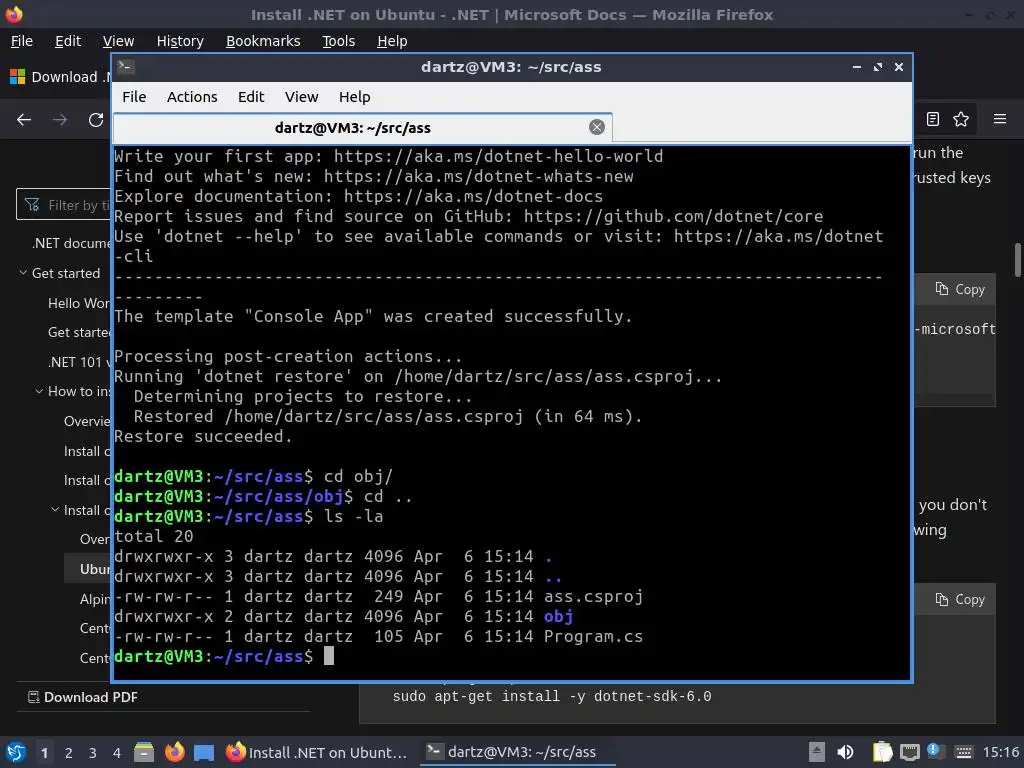Go back in Firefox
The width and height of the screenshot is (1024, 768).
24,120
